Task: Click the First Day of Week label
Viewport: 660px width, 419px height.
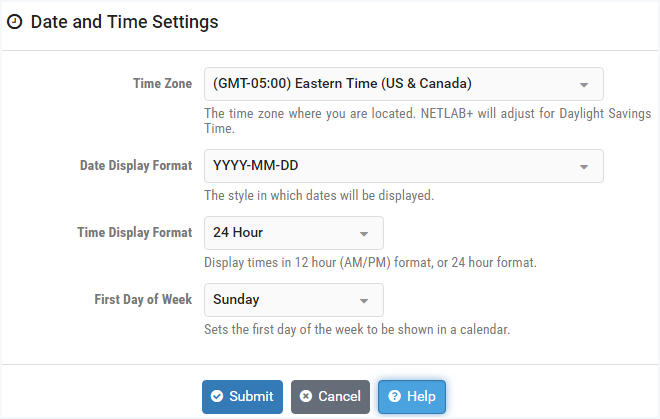Action: coord(143,299)
